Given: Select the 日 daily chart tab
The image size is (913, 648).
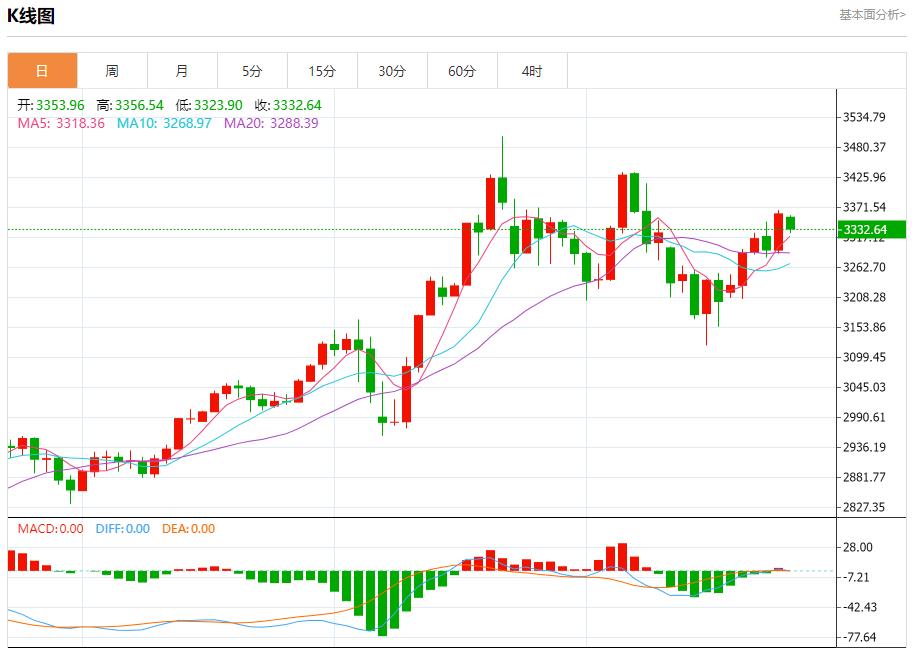Looking at the screenshot, I should coord(42,71).
